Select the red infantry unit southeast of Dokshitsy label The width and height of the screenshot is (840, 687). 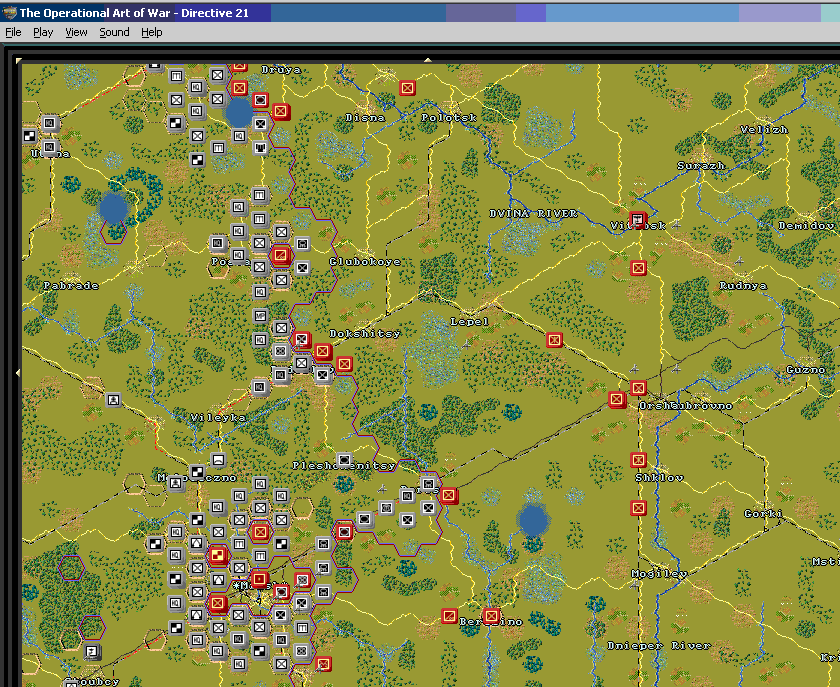click(344, 364)
